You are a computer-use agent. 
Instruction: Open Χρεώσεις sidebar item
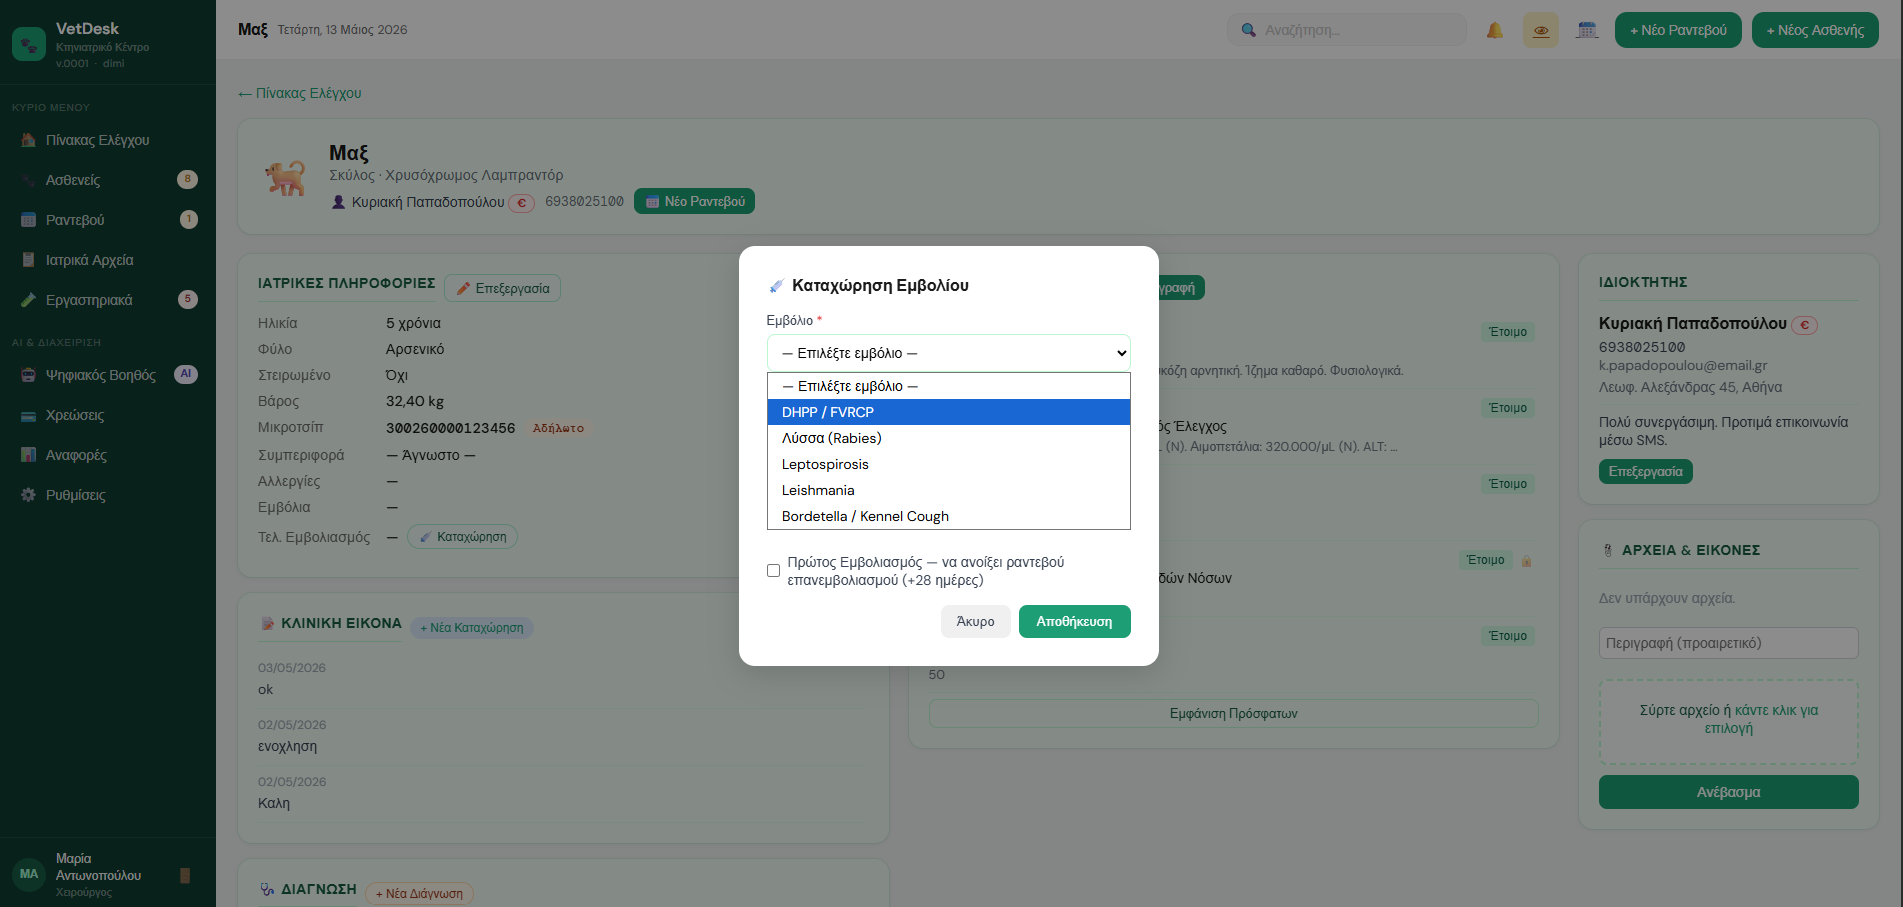[108, 415]
